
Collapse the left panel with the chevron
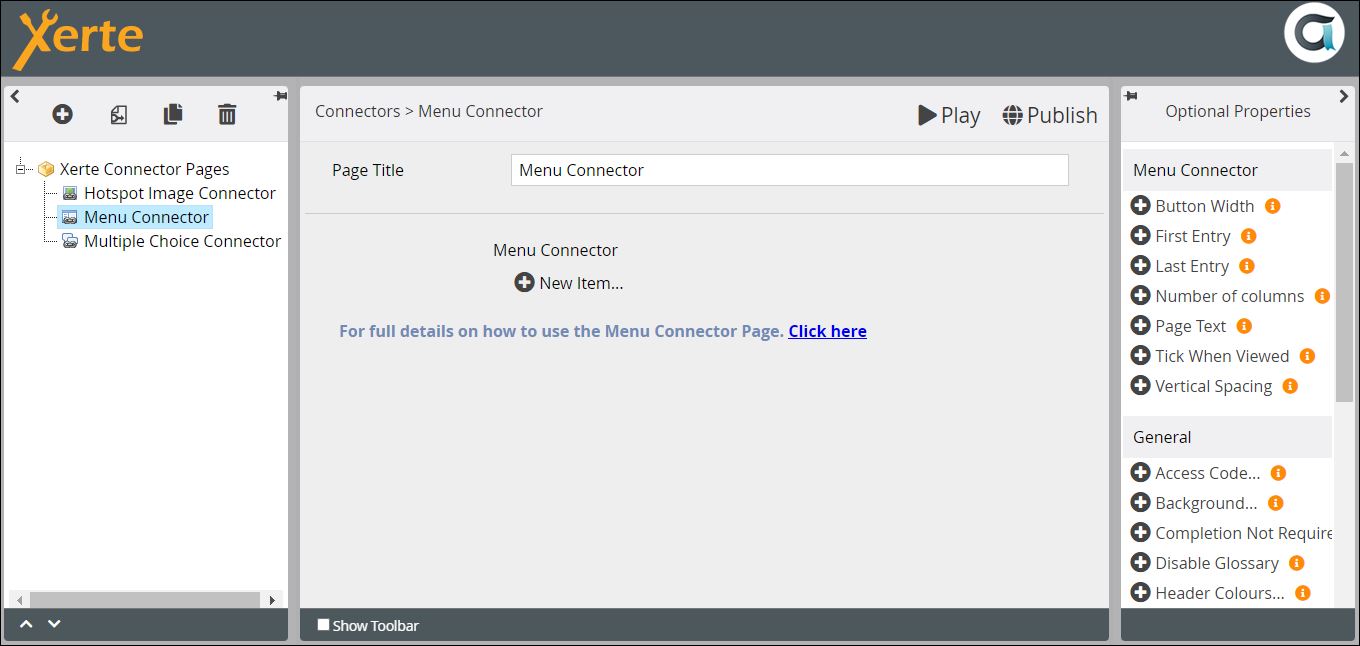click(x=15, y=96)
